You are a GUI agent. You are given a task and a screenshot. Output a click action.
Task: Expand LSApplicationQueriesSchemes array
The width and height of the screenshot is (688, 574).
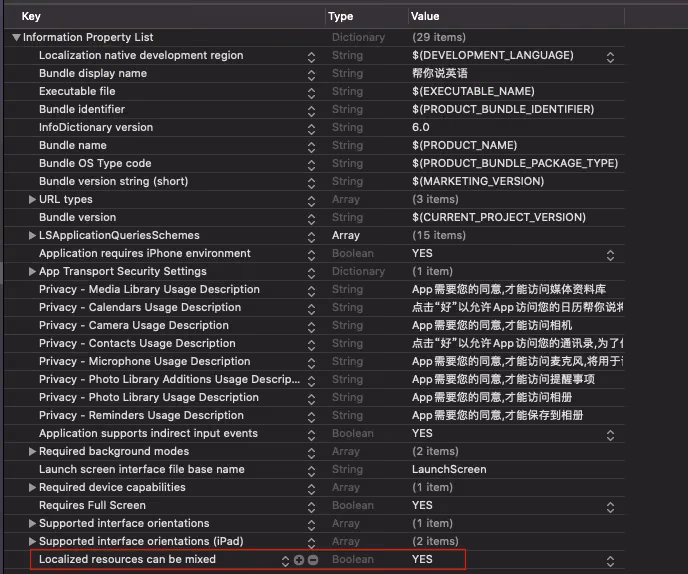click(33, 236)
